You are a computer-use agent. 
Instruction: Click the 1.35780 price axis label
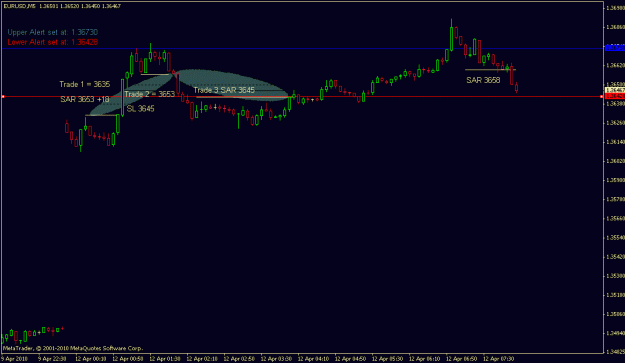[615, 199]
